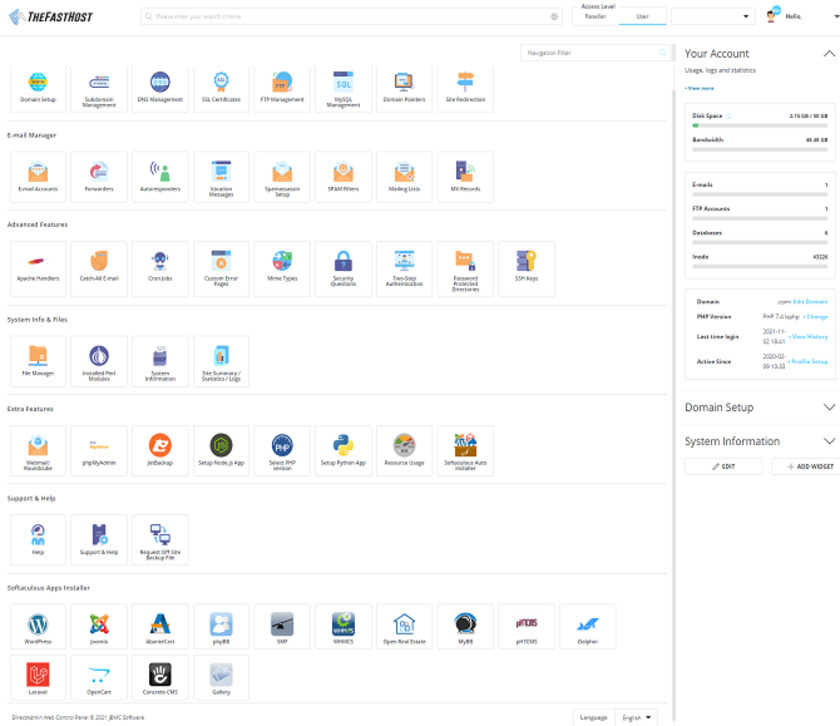Viewport: 840px width, 726px height.
Task: Open Two-Step Authentication
Action: point(404,268)
